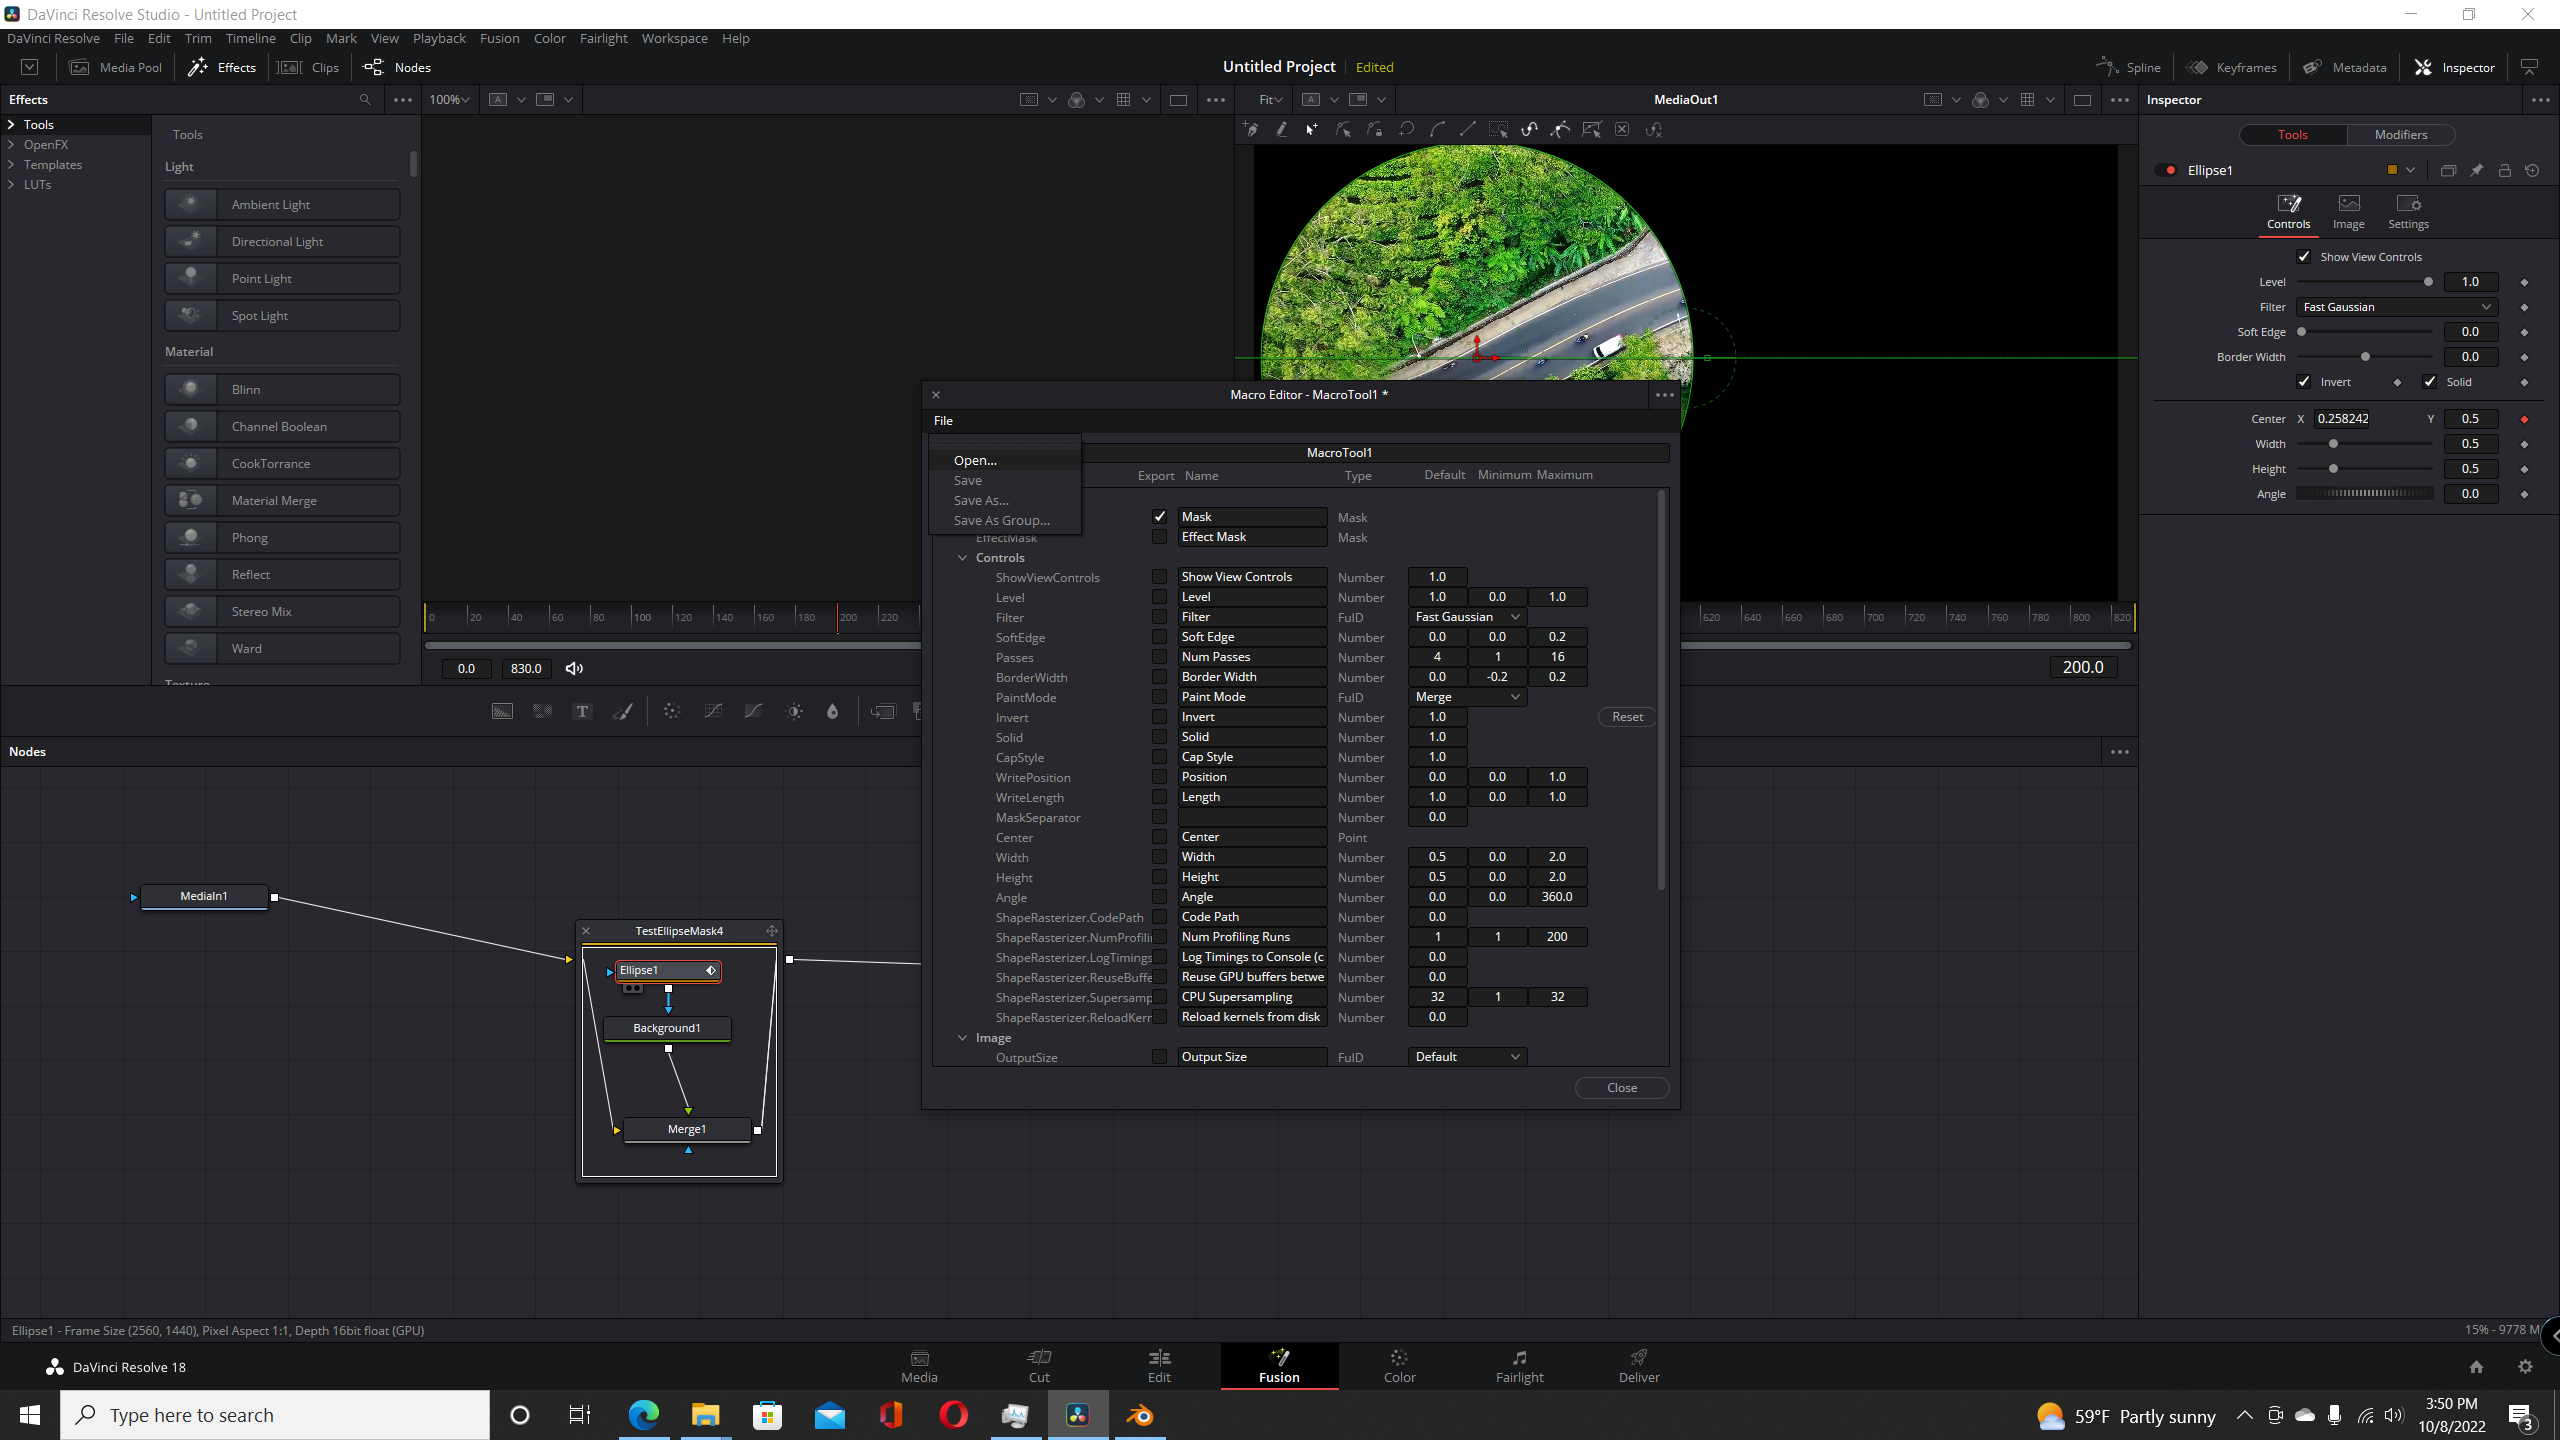Check Width export checkbox

pyautogui.click(x=1159, y=857)
